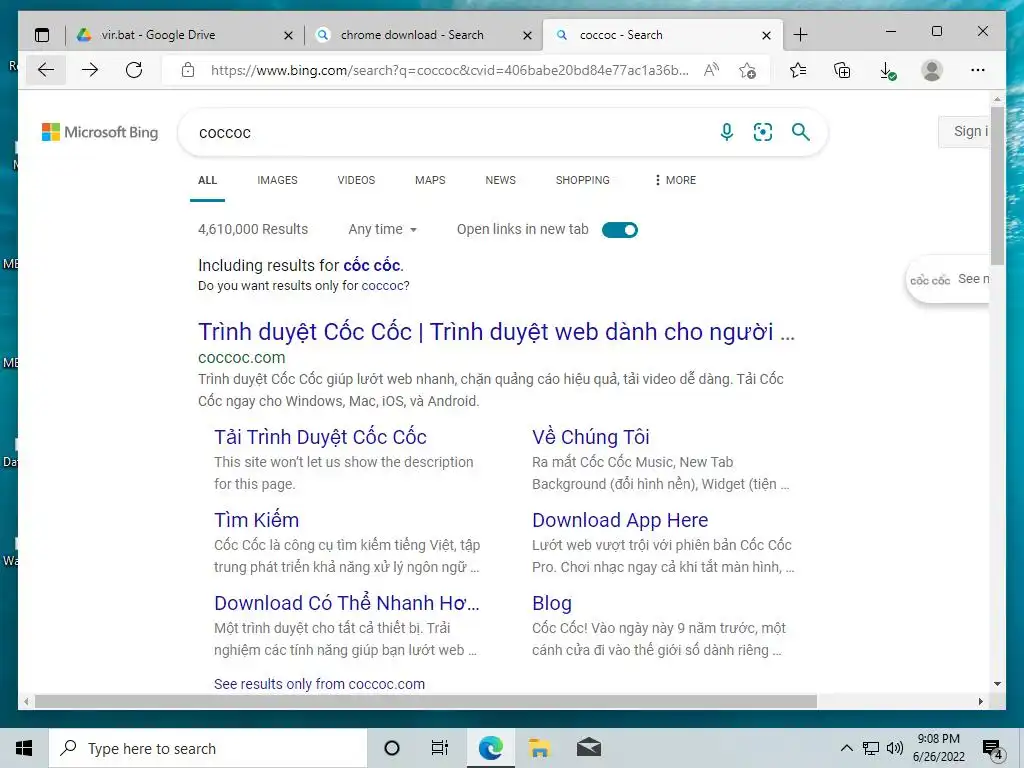Open the Download Có Thể Nhanh Hơn link
1024x768 pixels.
pyautogui.click(x=347, y=603)
